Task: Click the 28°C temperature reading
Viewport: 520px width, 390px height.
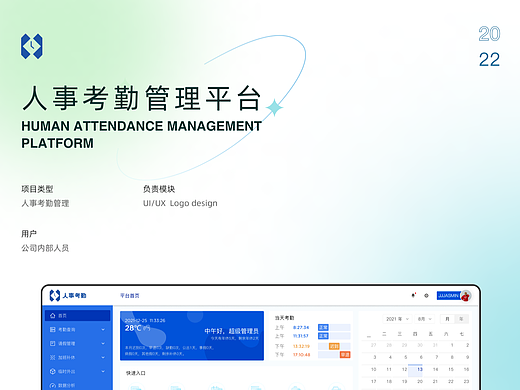Action: coord(133,328)
